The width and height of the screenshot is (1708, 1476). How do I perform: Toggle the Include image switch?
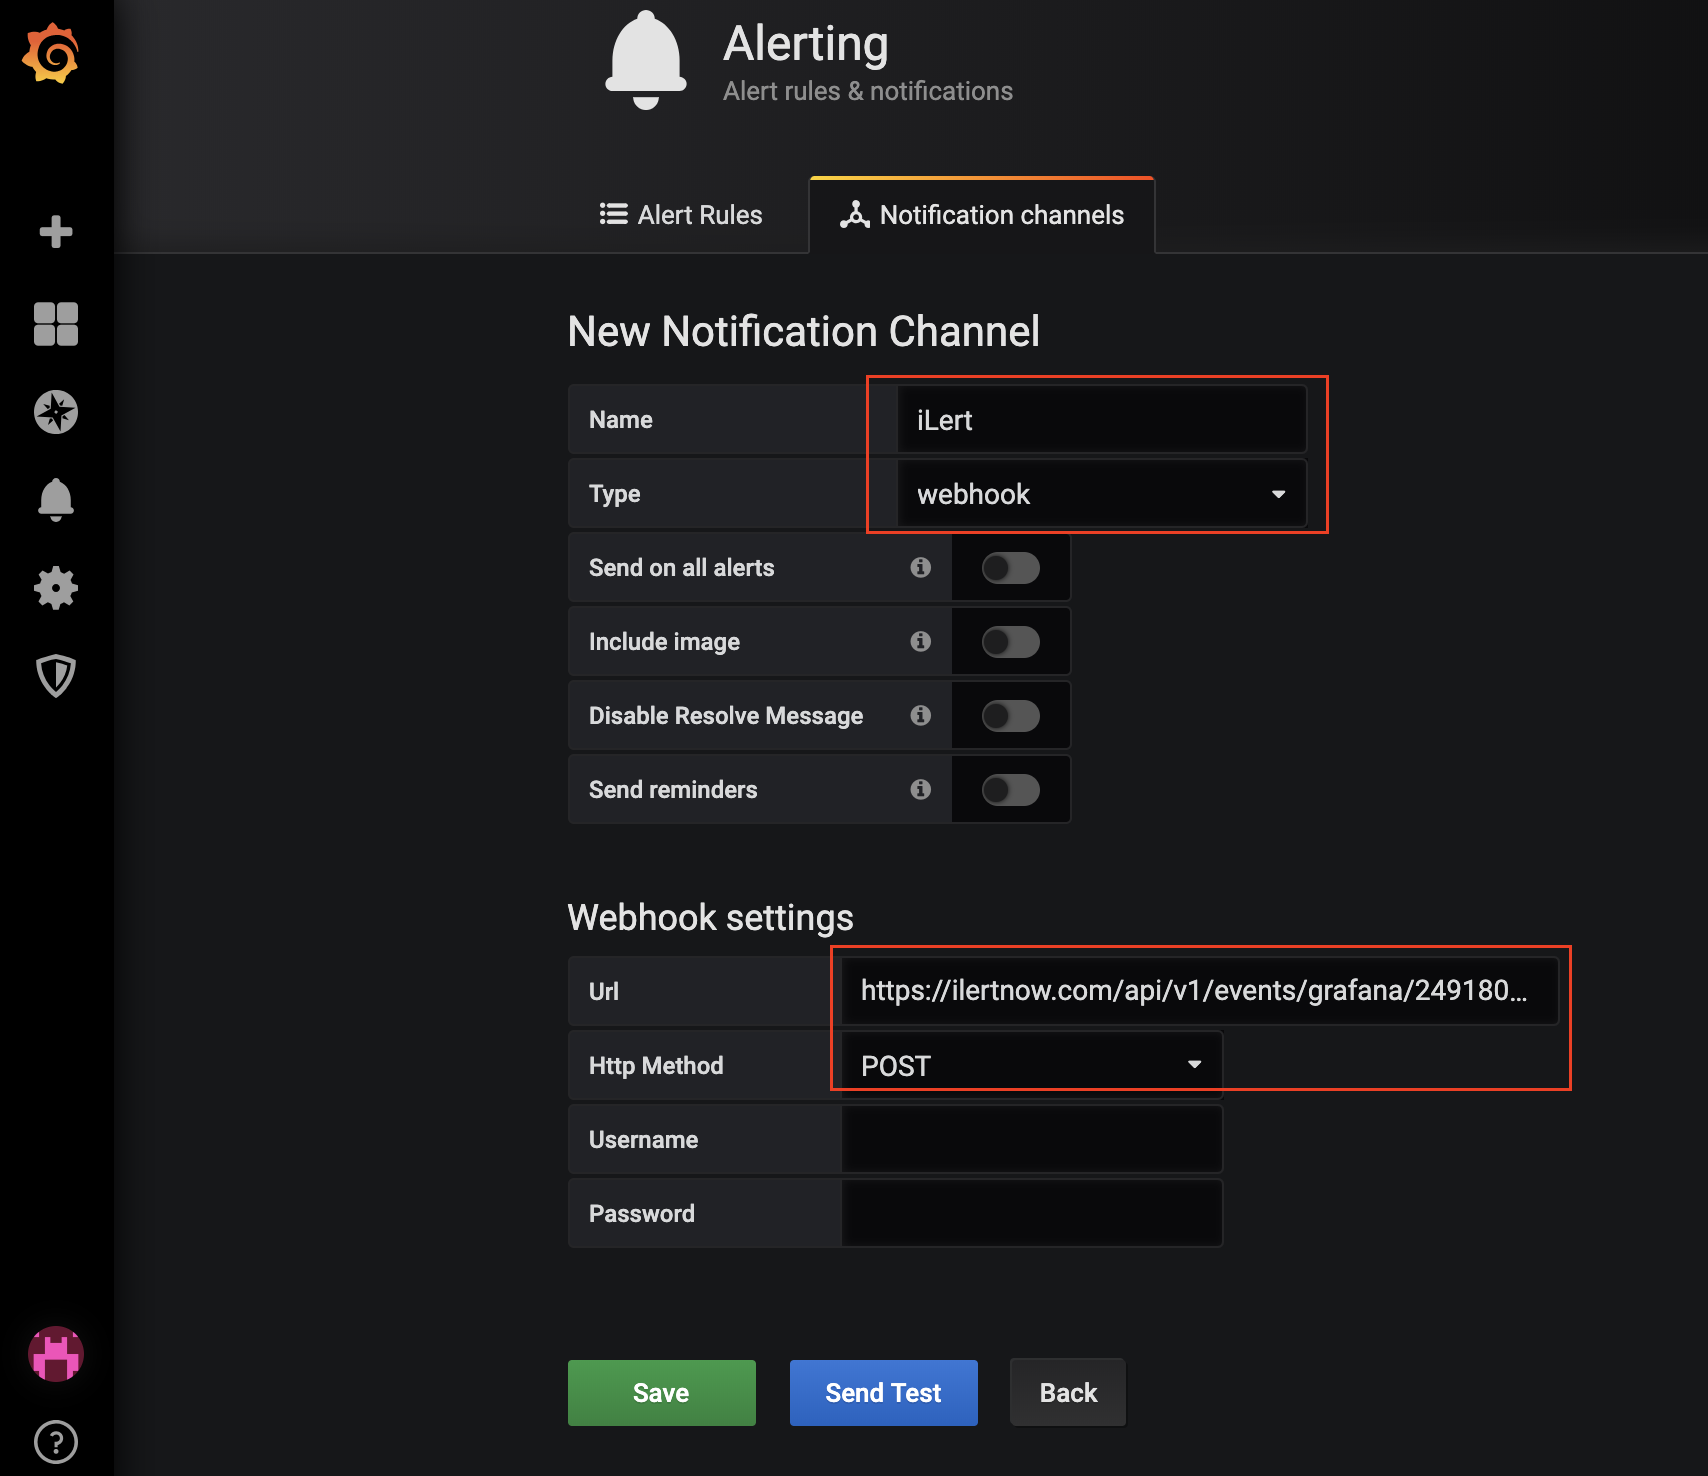pos(1010,642)
